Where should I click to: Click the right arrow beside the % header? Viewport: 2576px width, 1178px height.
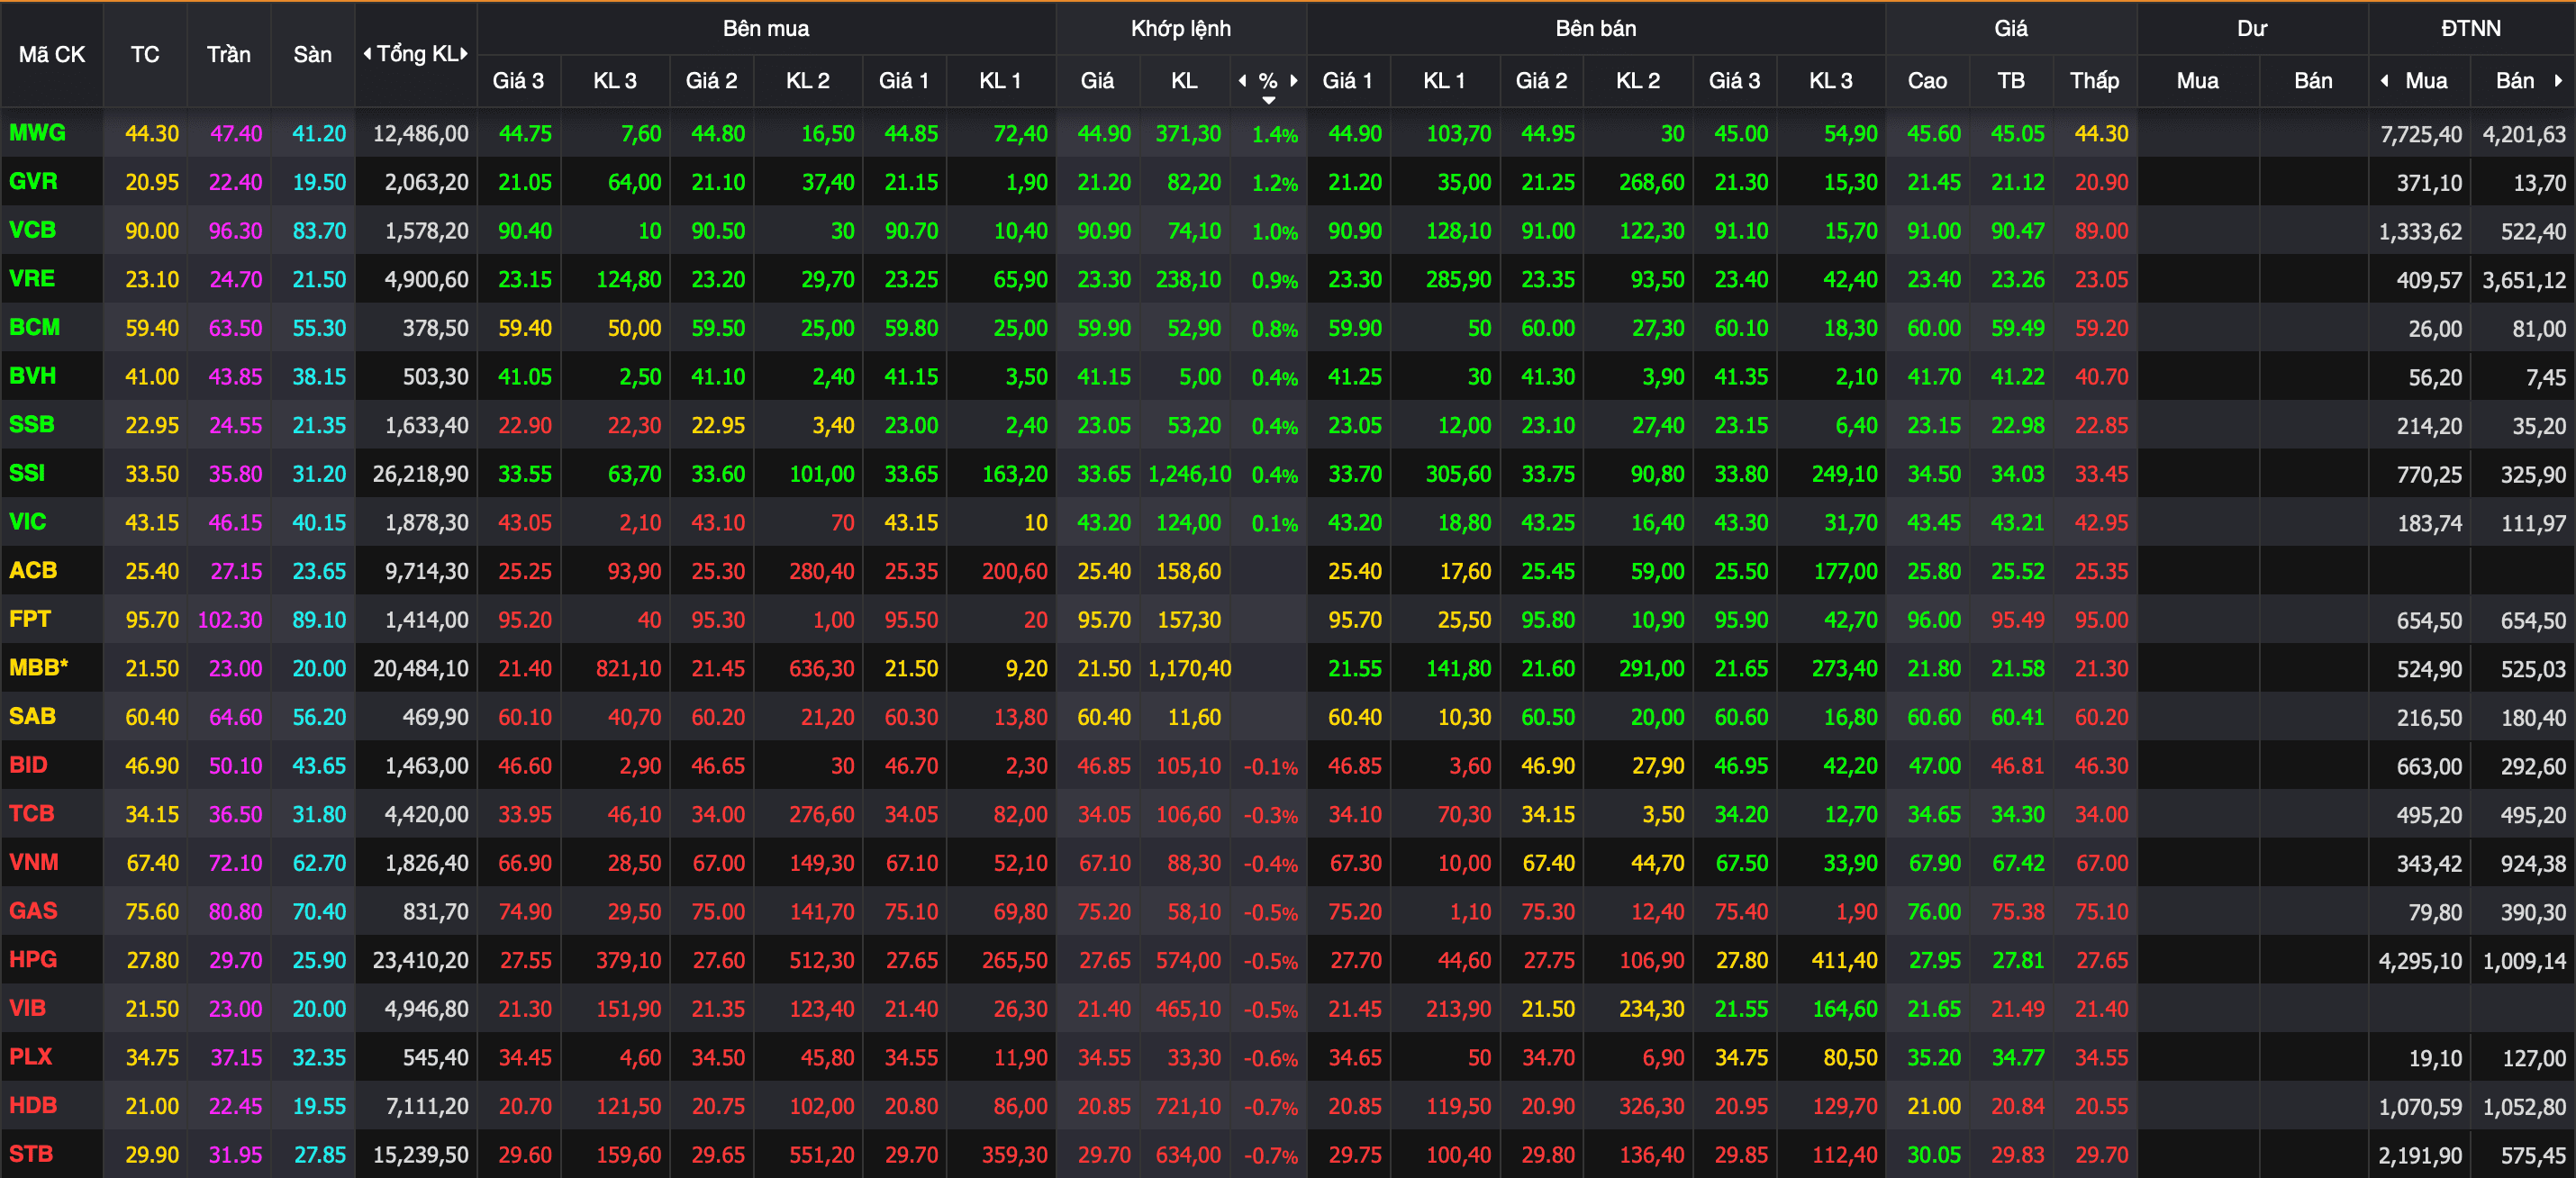pos(1294,81)
